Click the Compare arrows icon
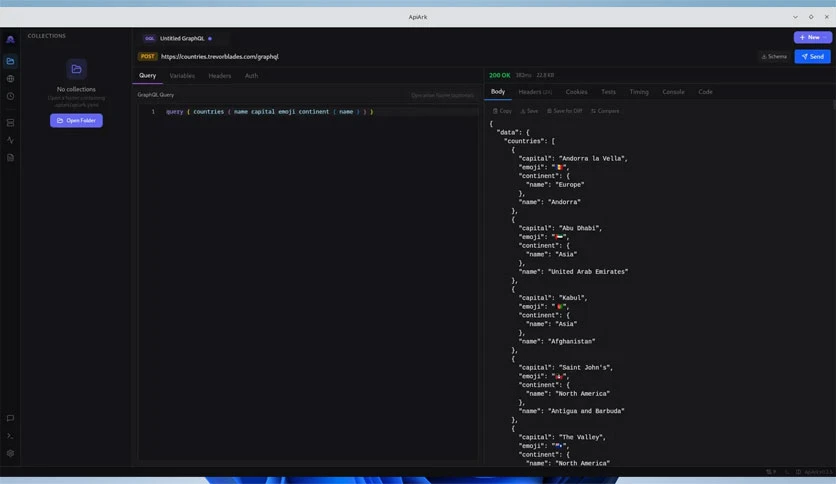 click(x=593, y=111)
